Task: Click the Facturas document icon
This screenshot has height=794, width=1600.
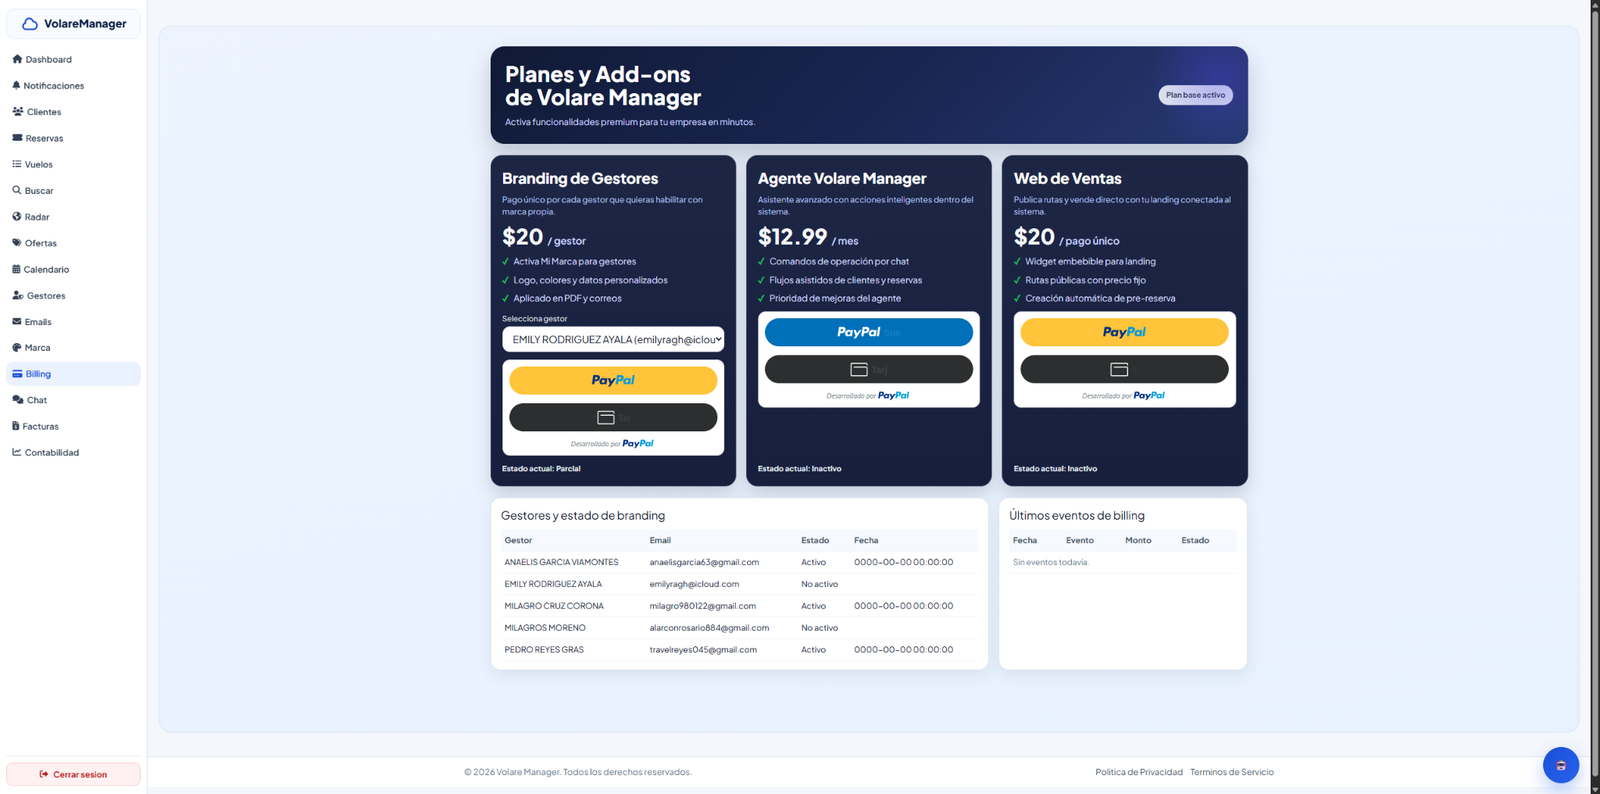Action: click(x=16, y=426)
